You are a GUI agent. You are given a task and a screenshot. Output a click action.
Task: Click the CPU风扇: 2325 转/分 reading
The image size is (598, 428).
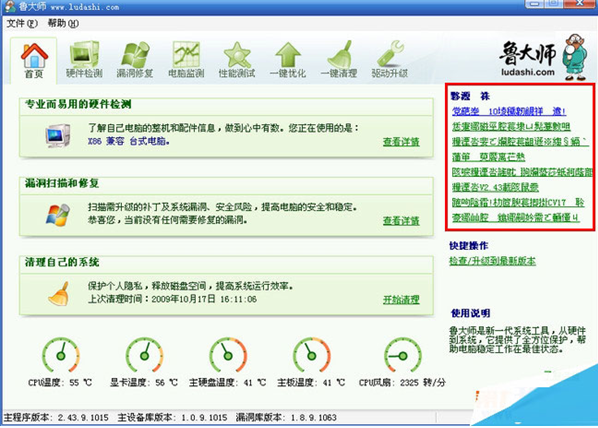(402, 382)
